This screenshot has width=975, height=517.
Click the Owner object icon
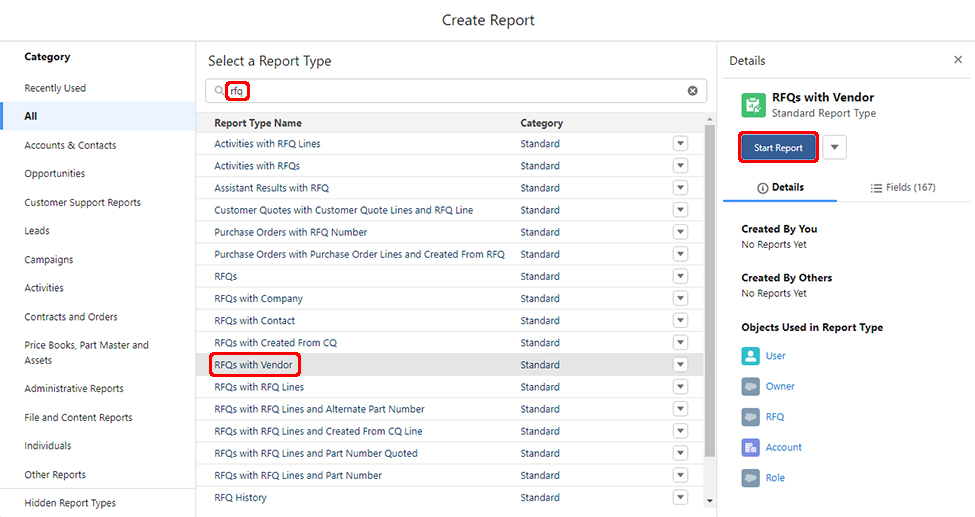coord(751,386)
